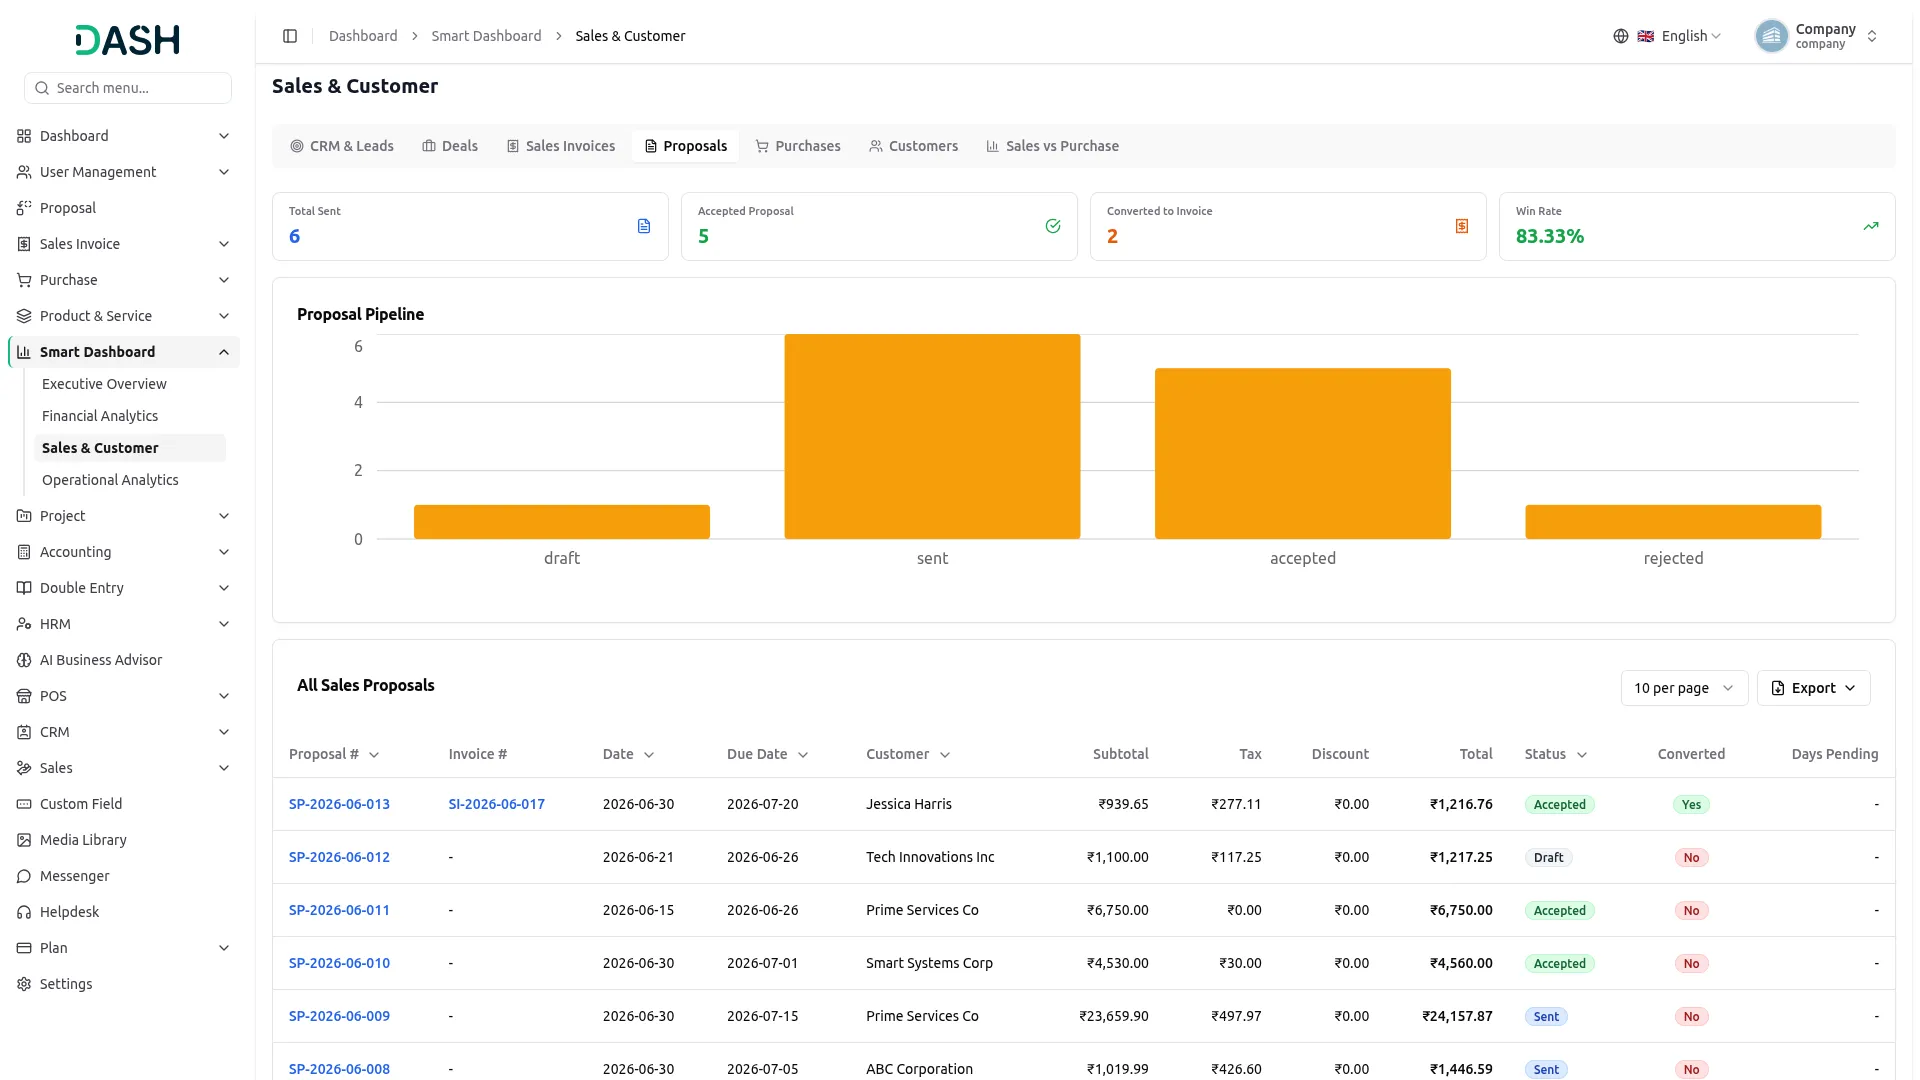The image size is (1920, 1080).
Task: Expand the User Management chevron
Action: pyautogui.click(x=224, y=172)
